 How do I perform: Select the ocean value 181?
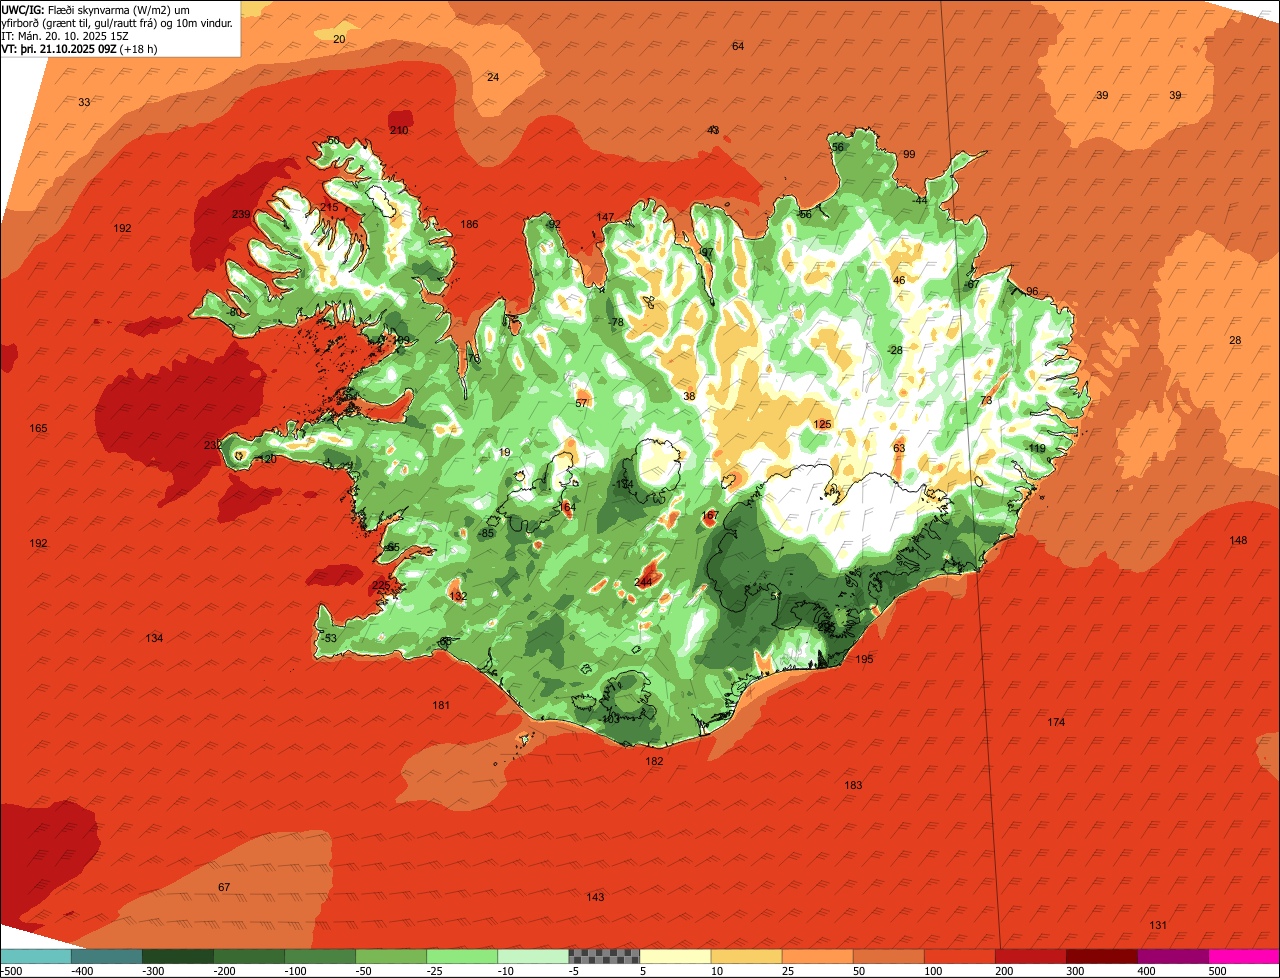441,705
